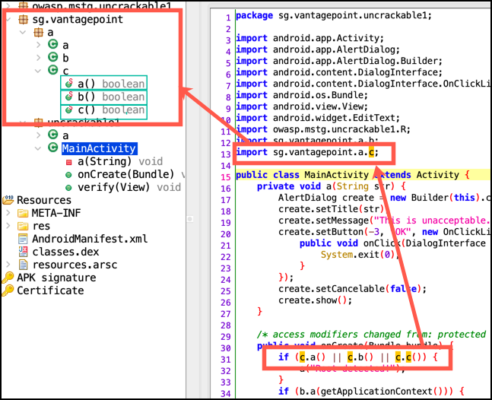492x400 pixels.
Task: Select class icon for class c
Action: (x=53, y=70)
